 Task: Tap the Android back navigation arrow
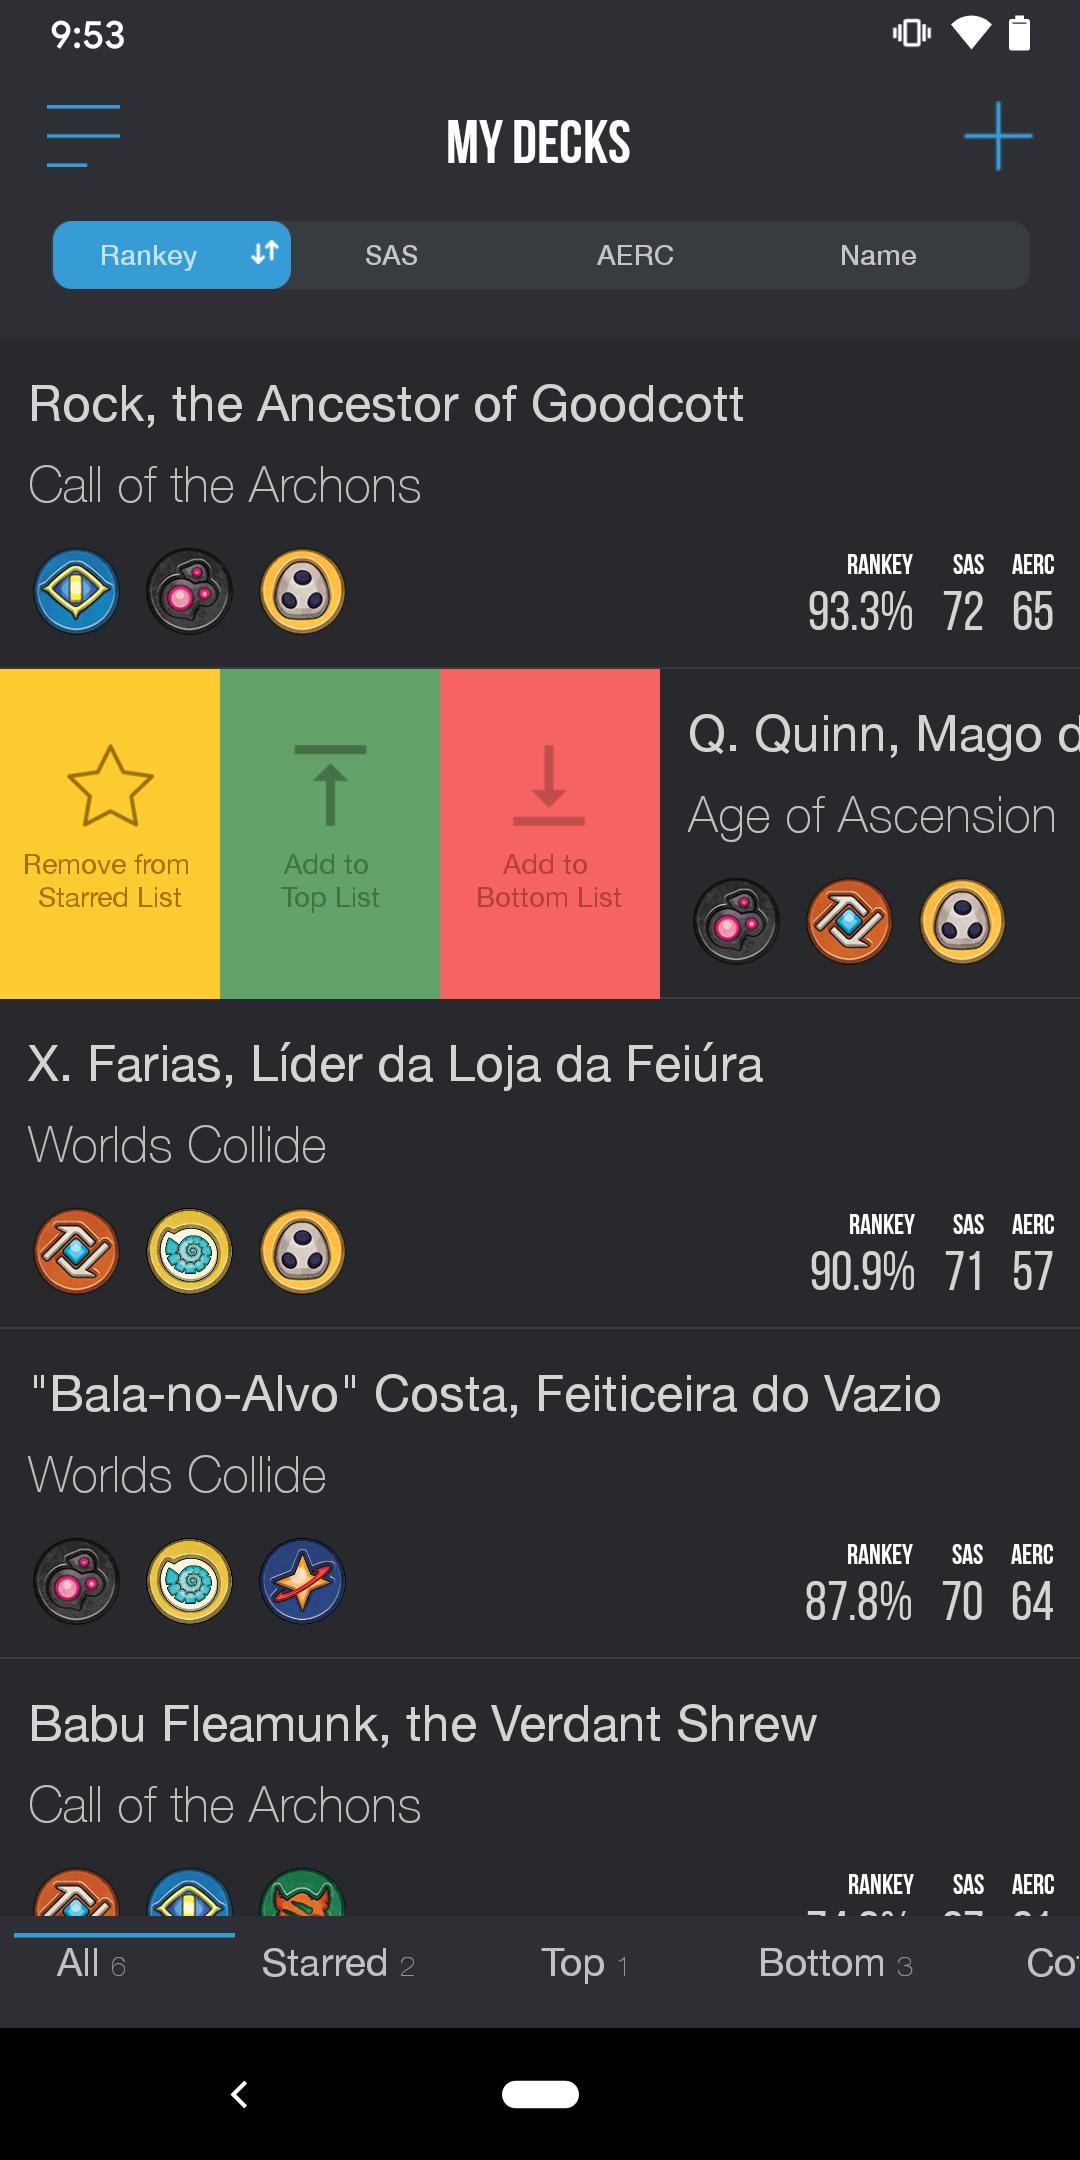[239, 2094]
